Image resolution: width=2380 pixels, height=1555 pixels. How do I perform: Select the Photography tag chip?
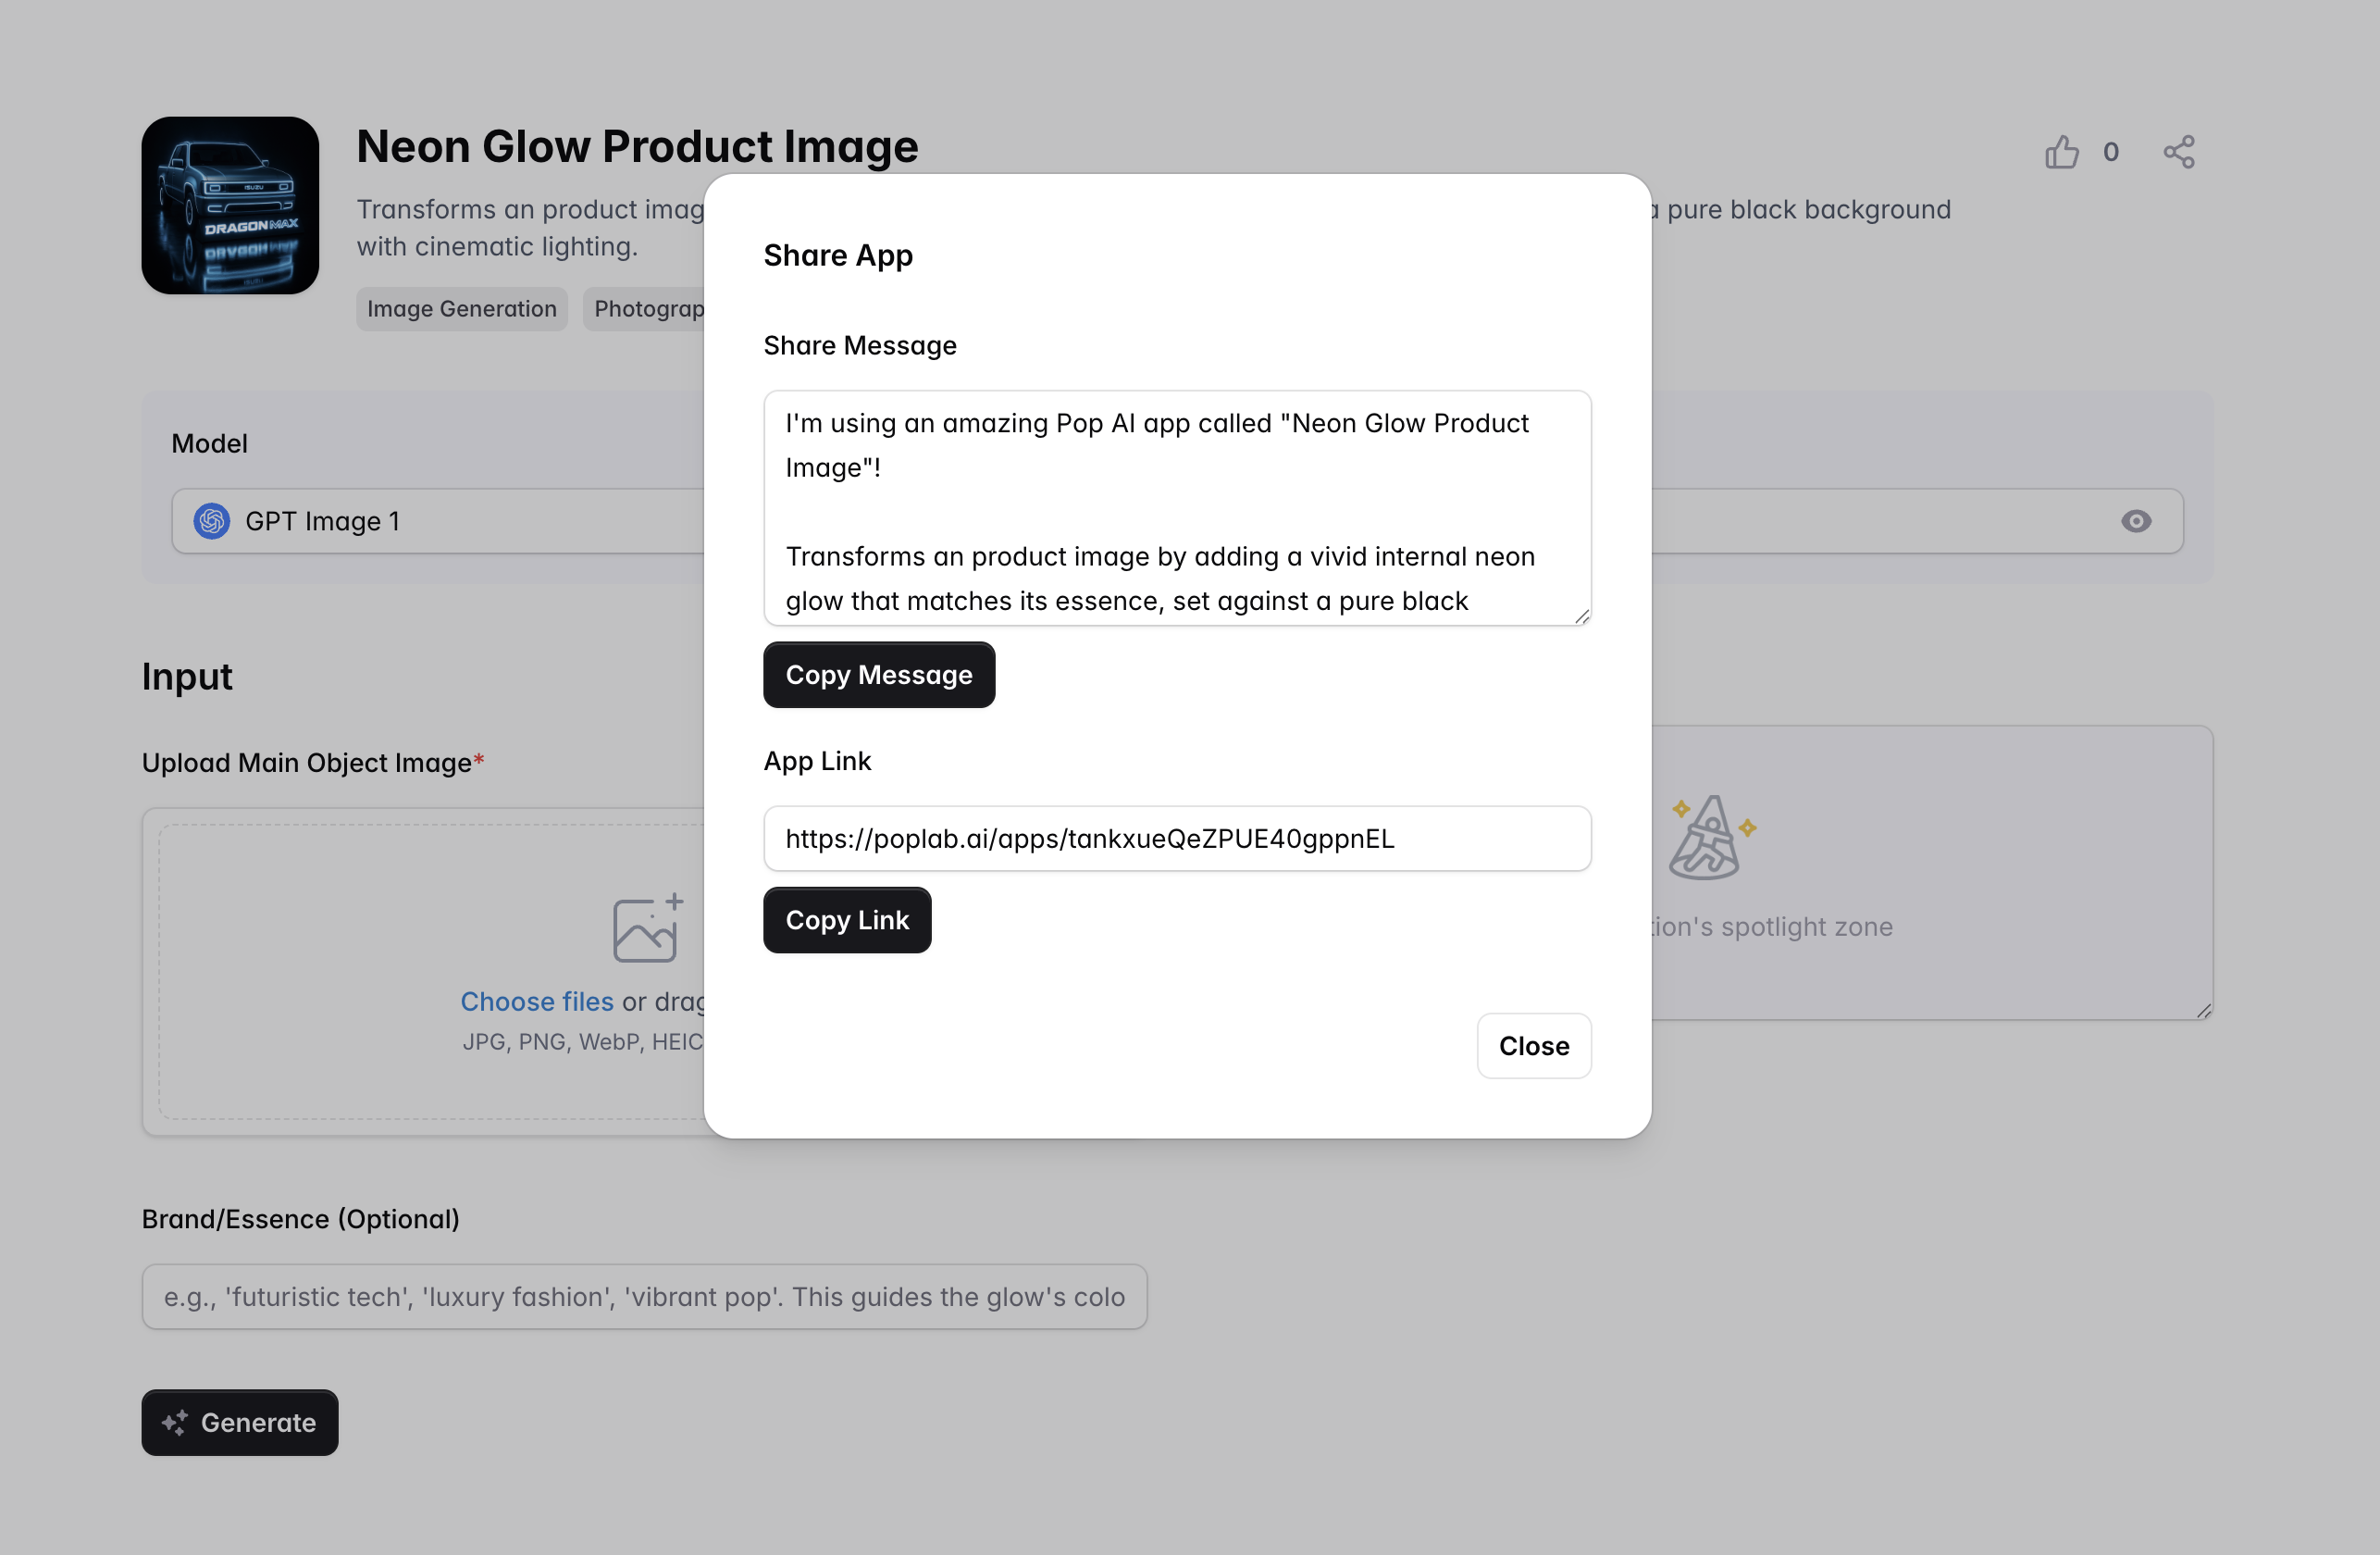pos(646,309)
